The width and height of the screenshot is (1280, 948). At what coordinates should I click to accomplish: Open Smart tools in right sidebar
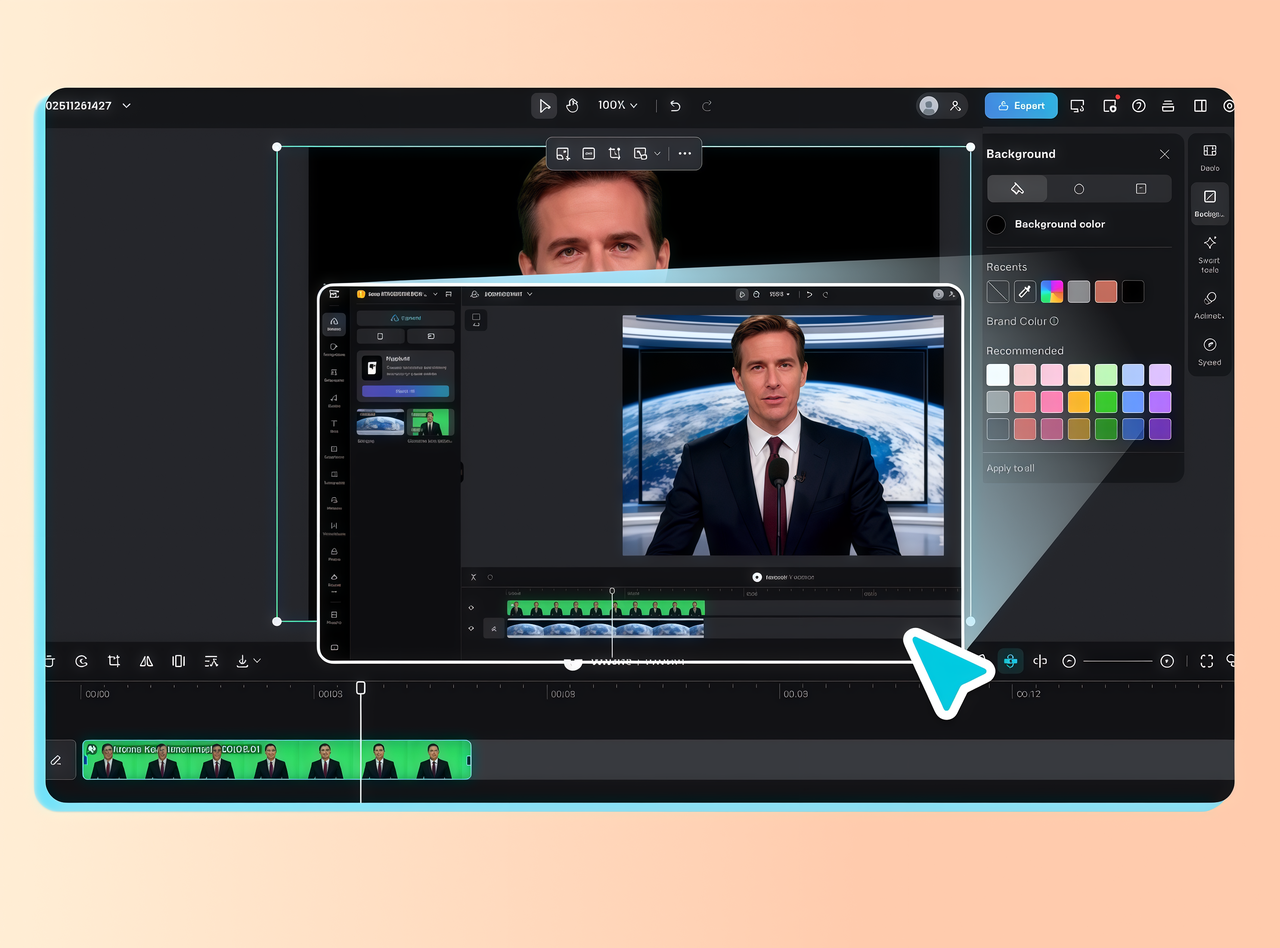1210,254
